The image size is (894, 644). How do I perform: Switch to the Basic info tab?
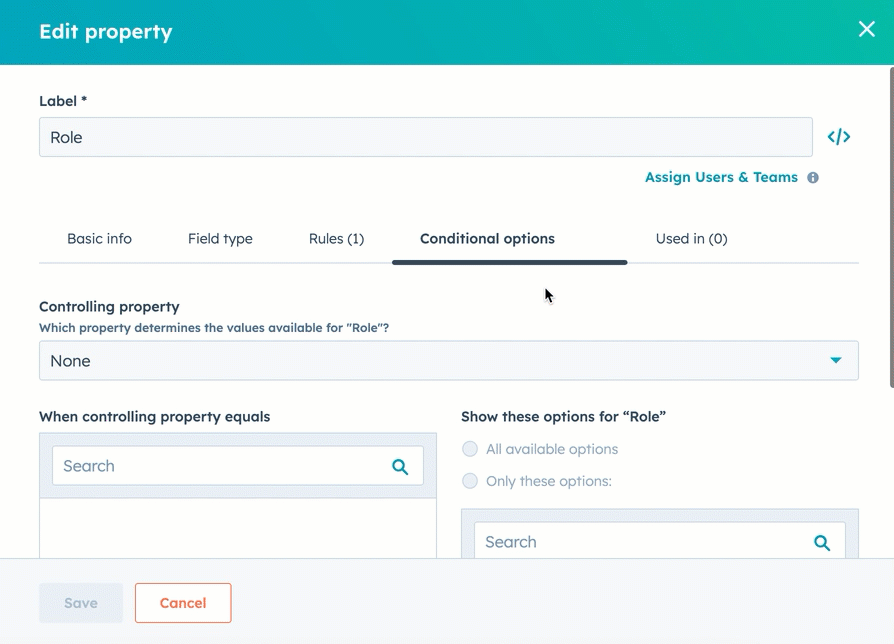(x=99, y=239)
